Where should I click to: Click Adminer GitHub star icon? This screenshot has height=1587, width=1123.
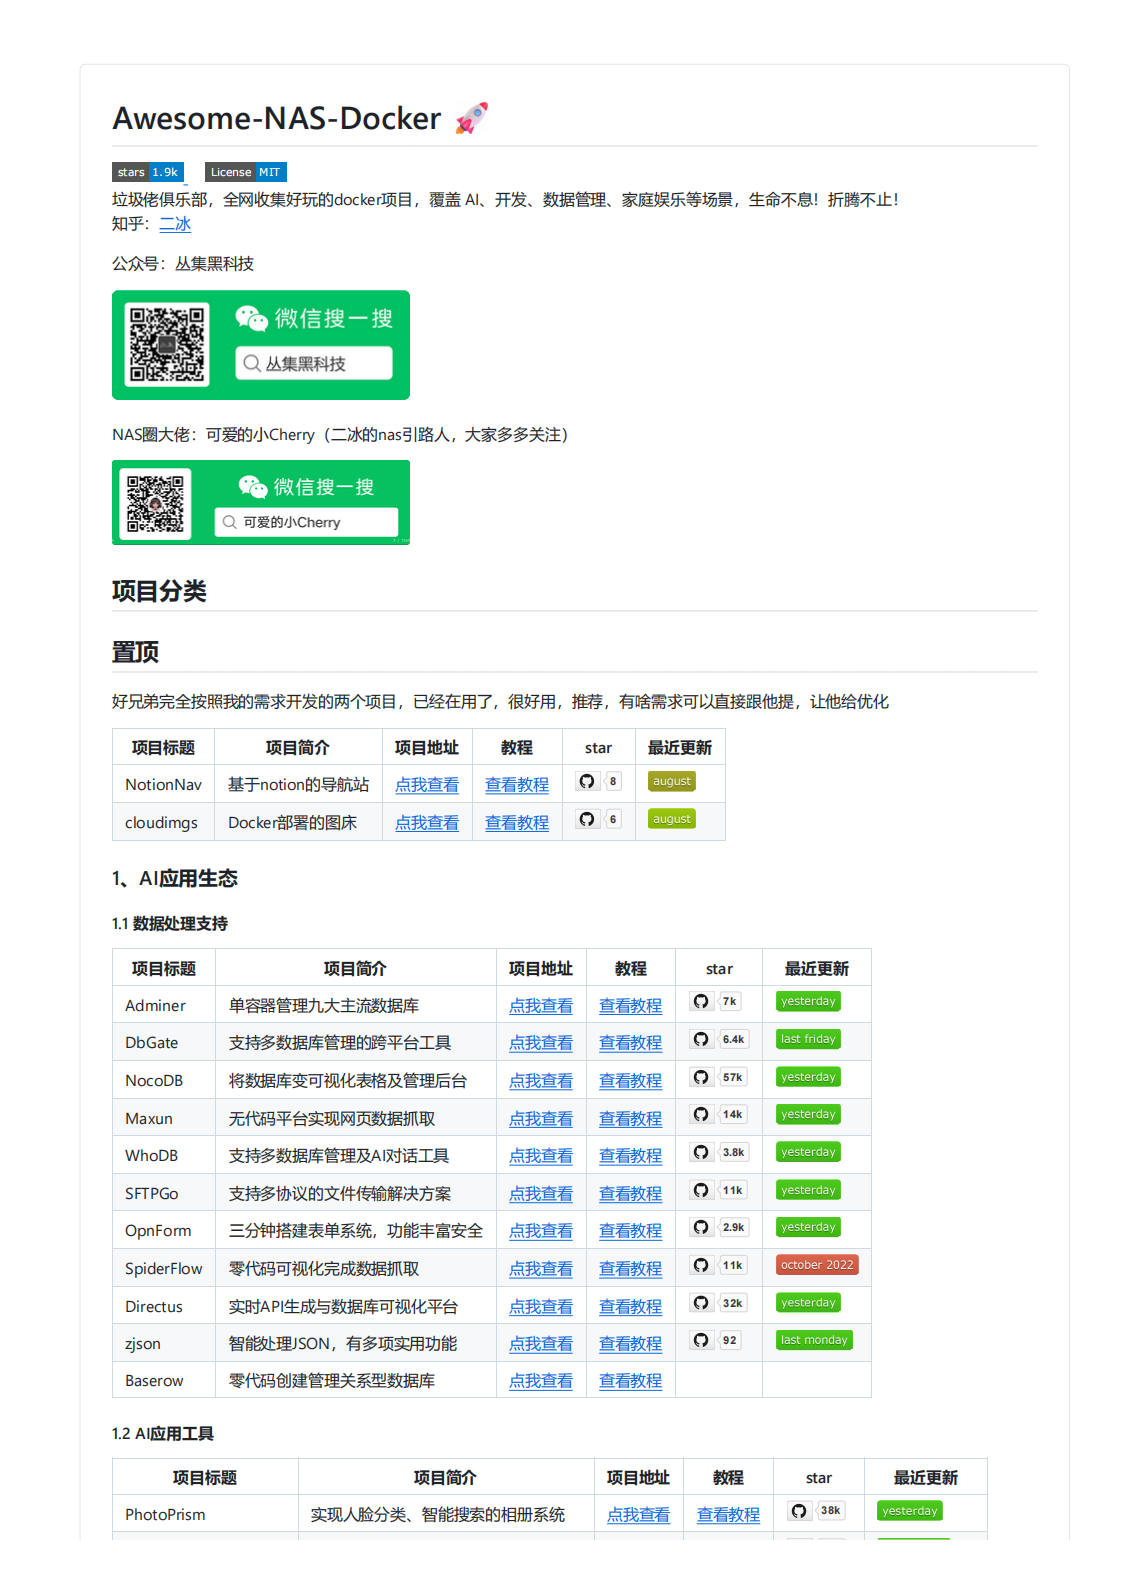701,1001
